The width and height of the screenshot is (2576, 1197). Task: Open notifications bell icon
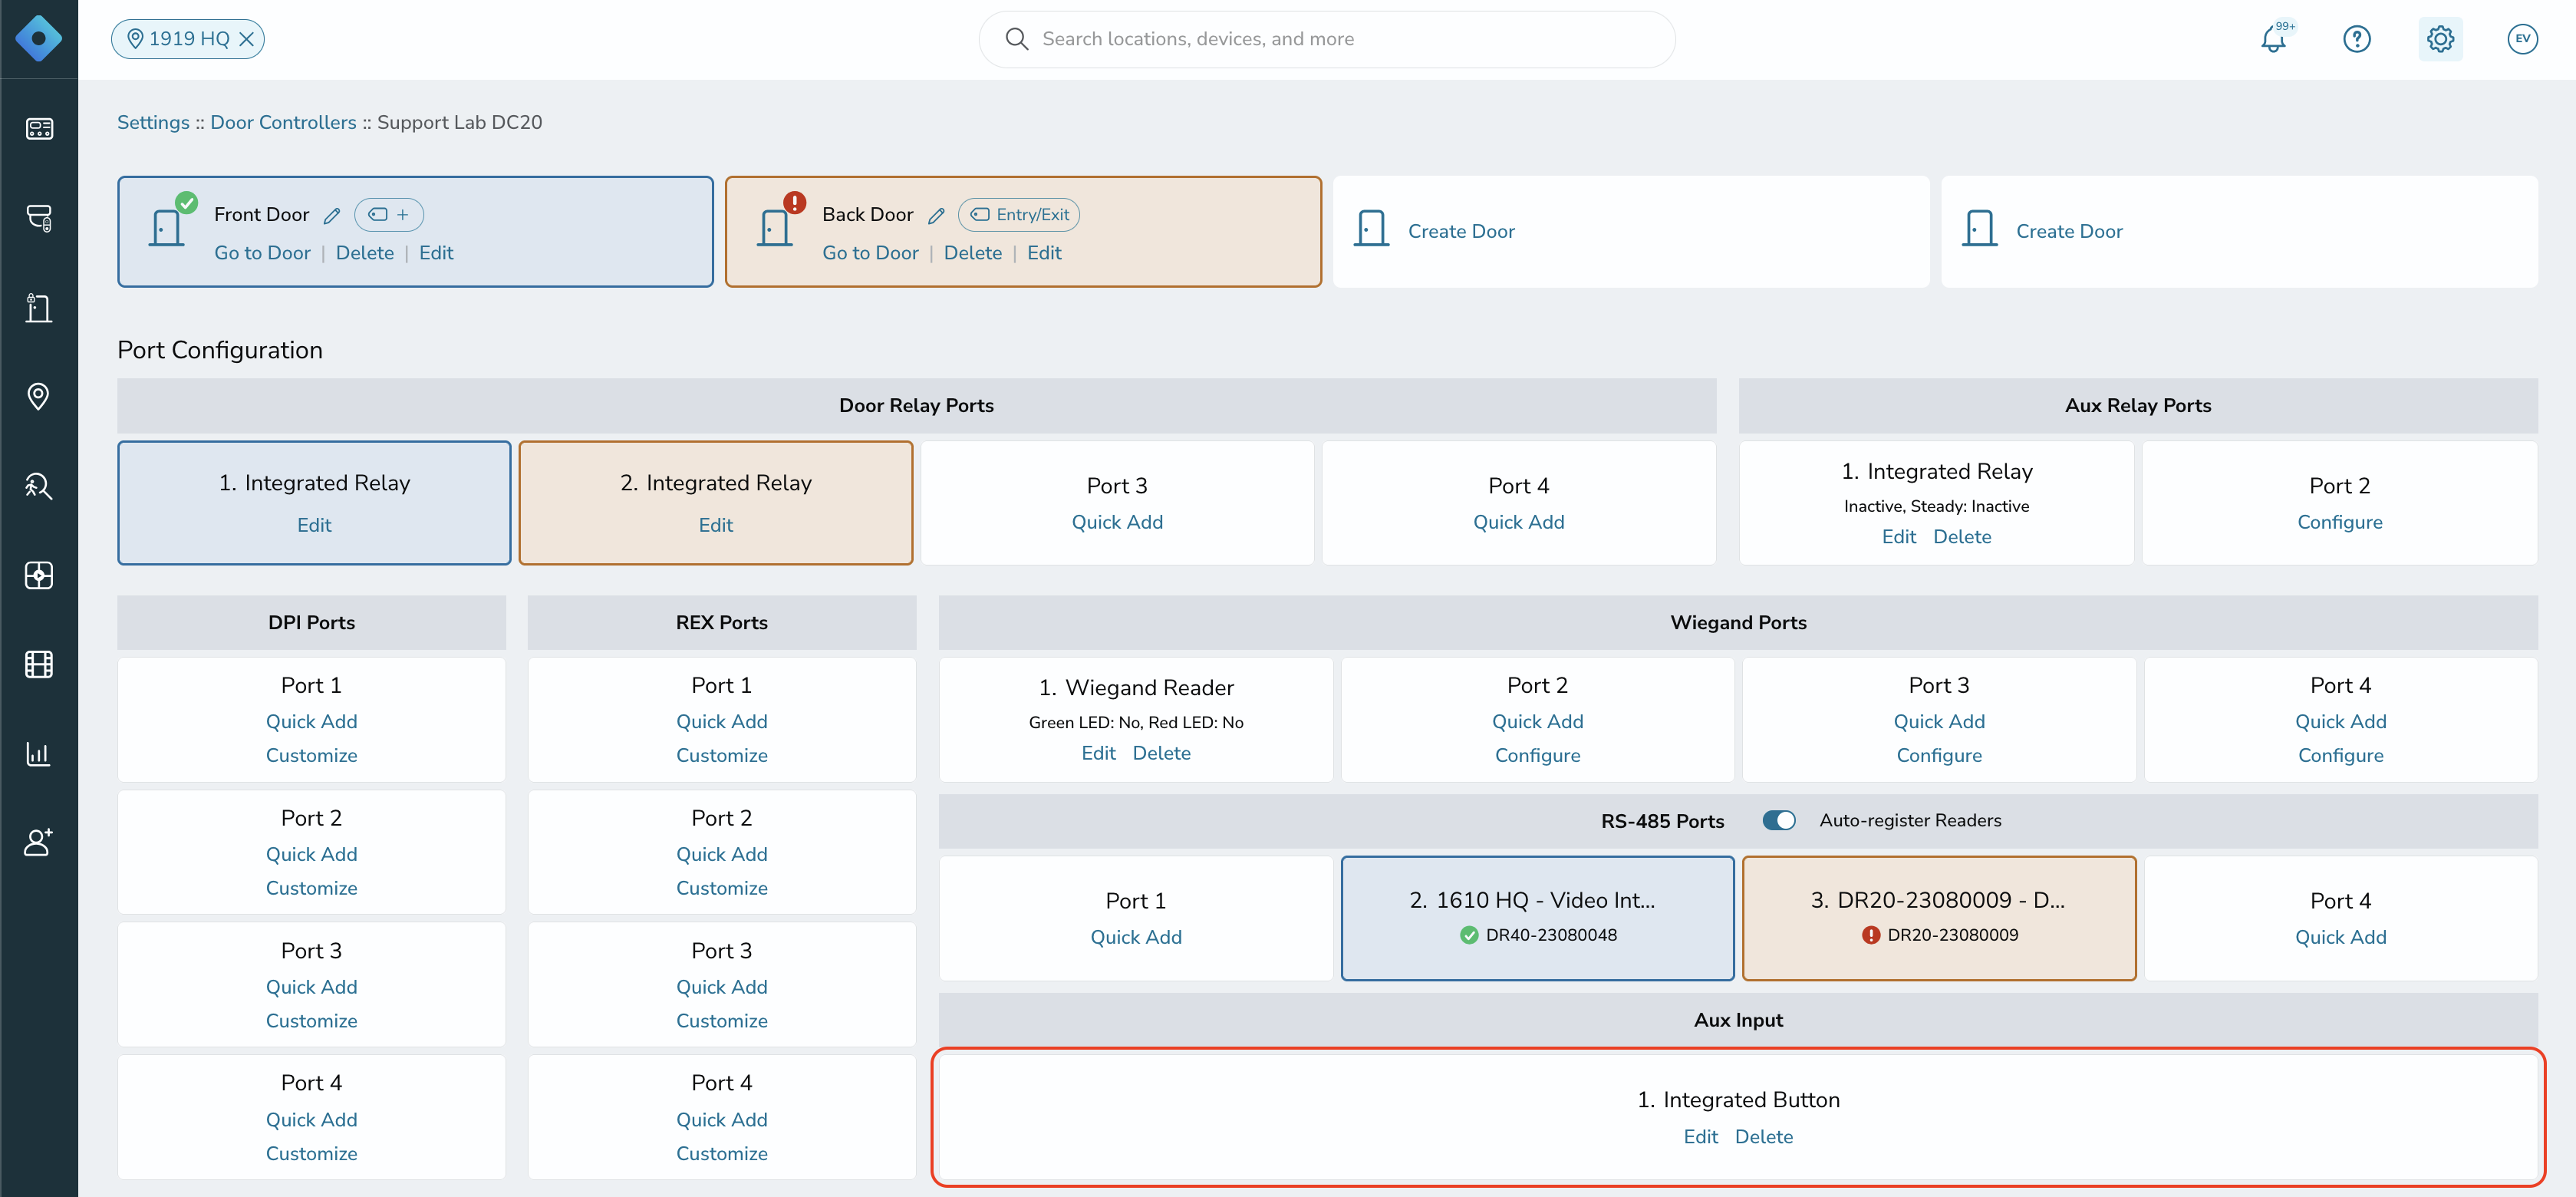click(2274, 39)
